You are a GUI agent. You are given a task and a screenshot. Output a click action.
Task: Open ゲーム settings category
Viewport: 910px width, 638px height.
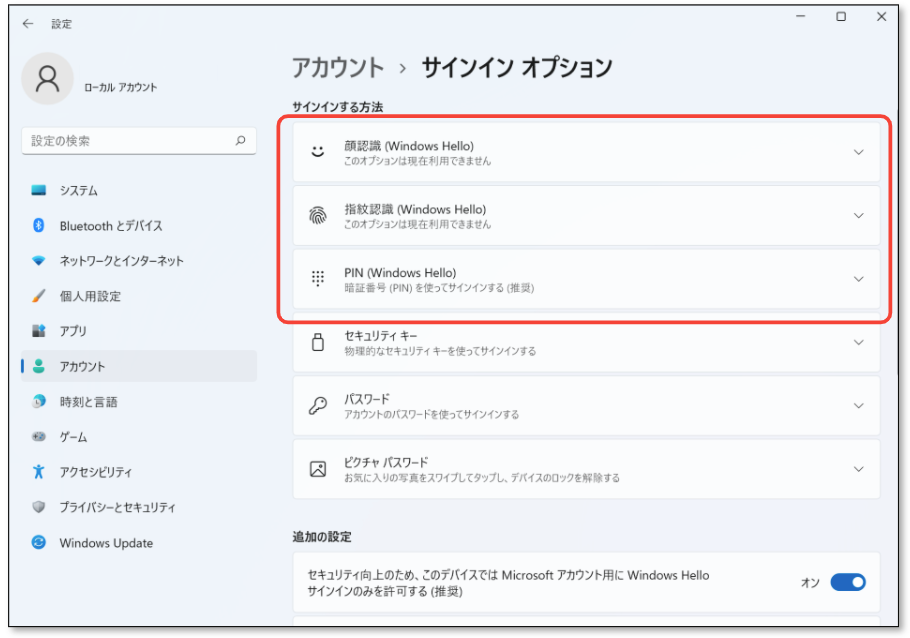click(139, 437)
